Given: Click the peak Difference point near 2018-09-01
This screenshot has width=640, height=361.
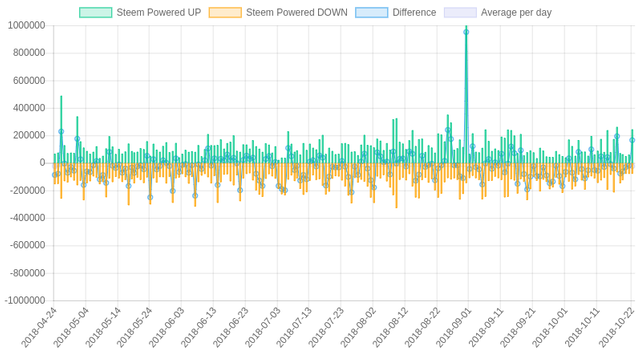Looking at the screenshot, I should click(466, 32).
